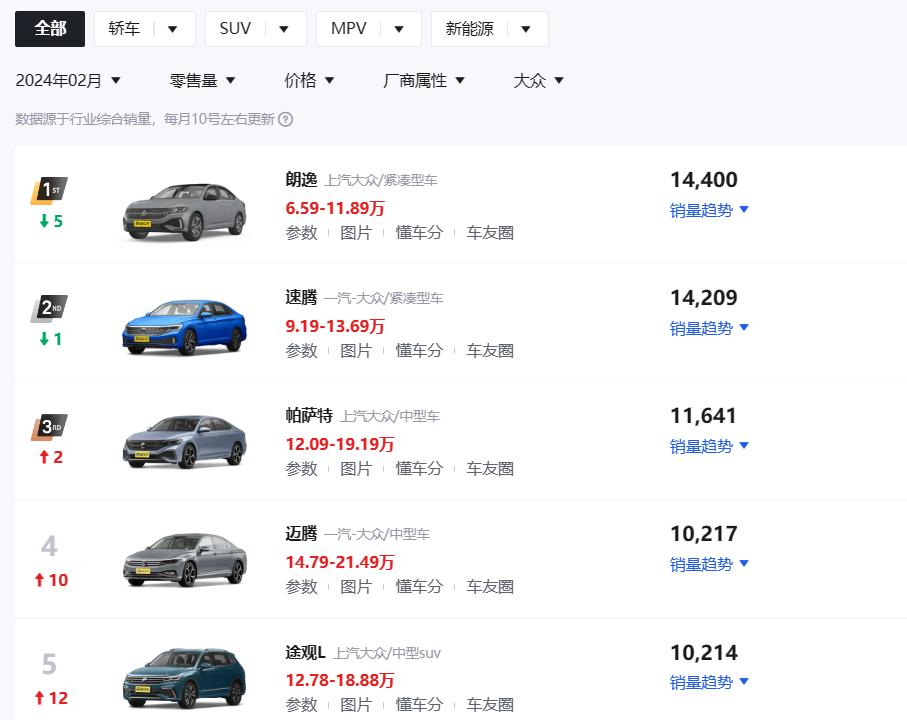Expand 销量趋势 for 速腾

709,328
